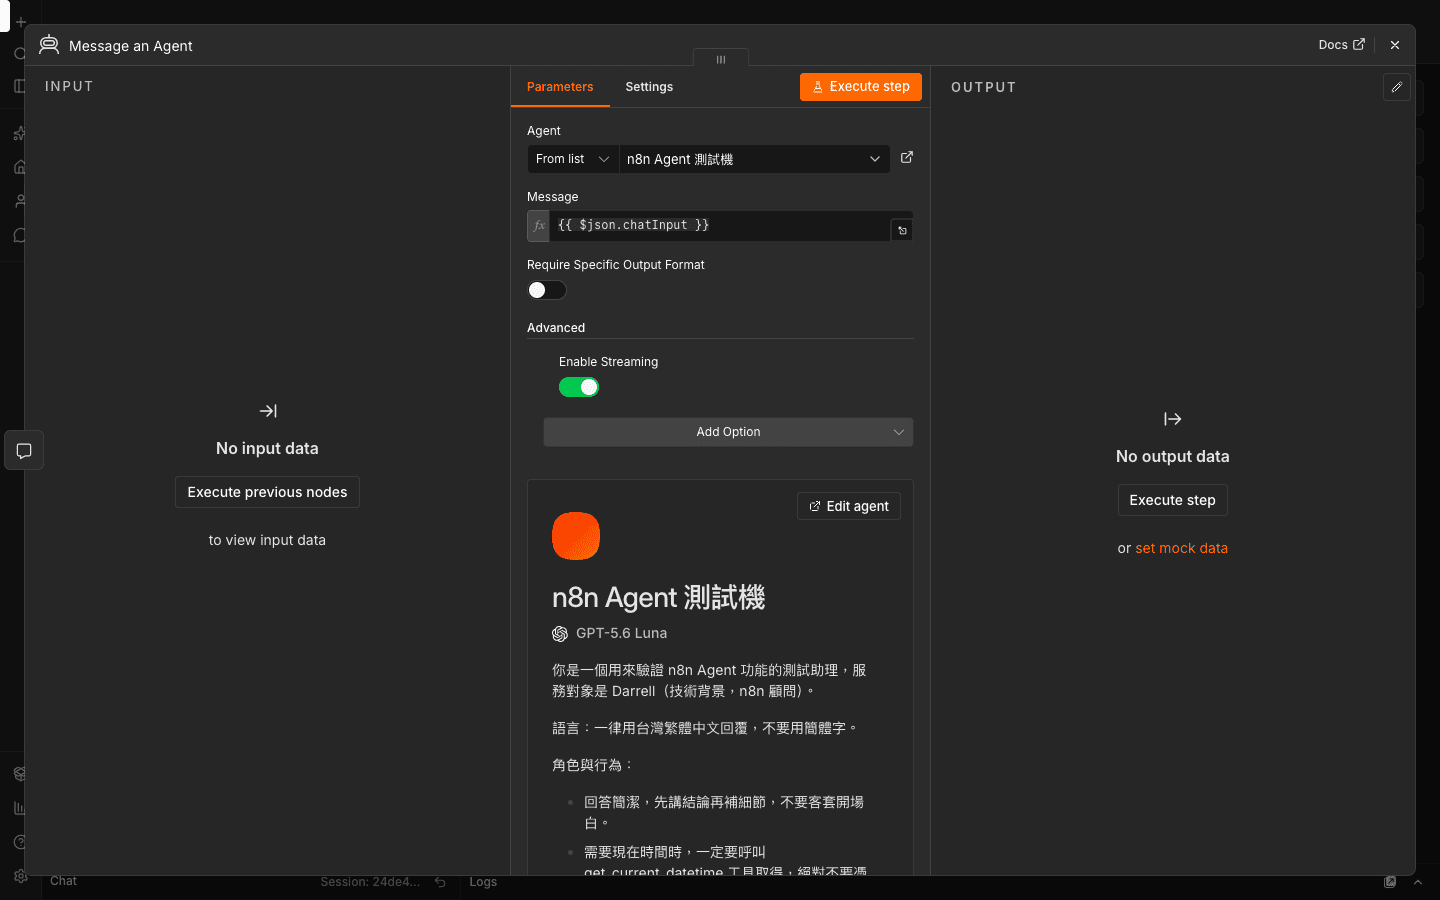Disable the Enable Streaming toggle

click(579, 387)
